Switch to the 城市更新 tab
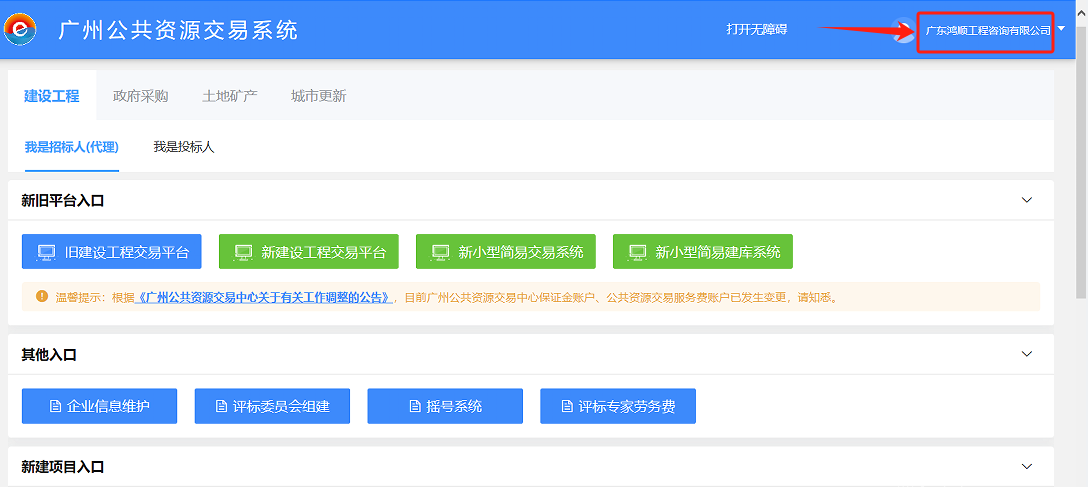1088x487 pixels. (x=318, y=96)
